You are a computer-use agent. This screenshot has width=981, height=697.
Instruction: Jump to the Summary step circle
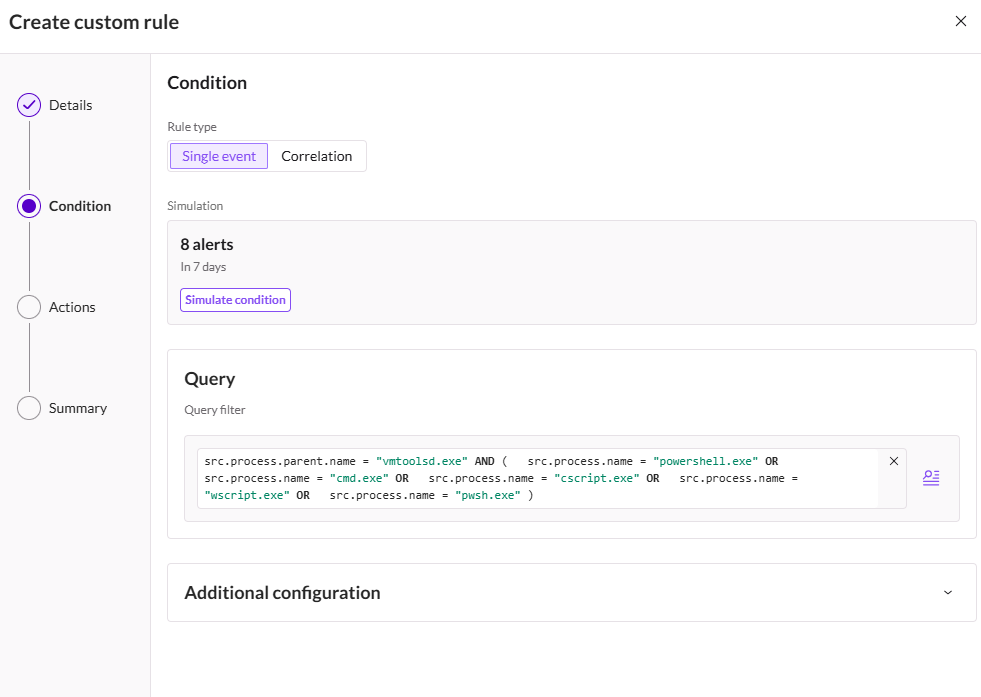(x=29, y=408)
